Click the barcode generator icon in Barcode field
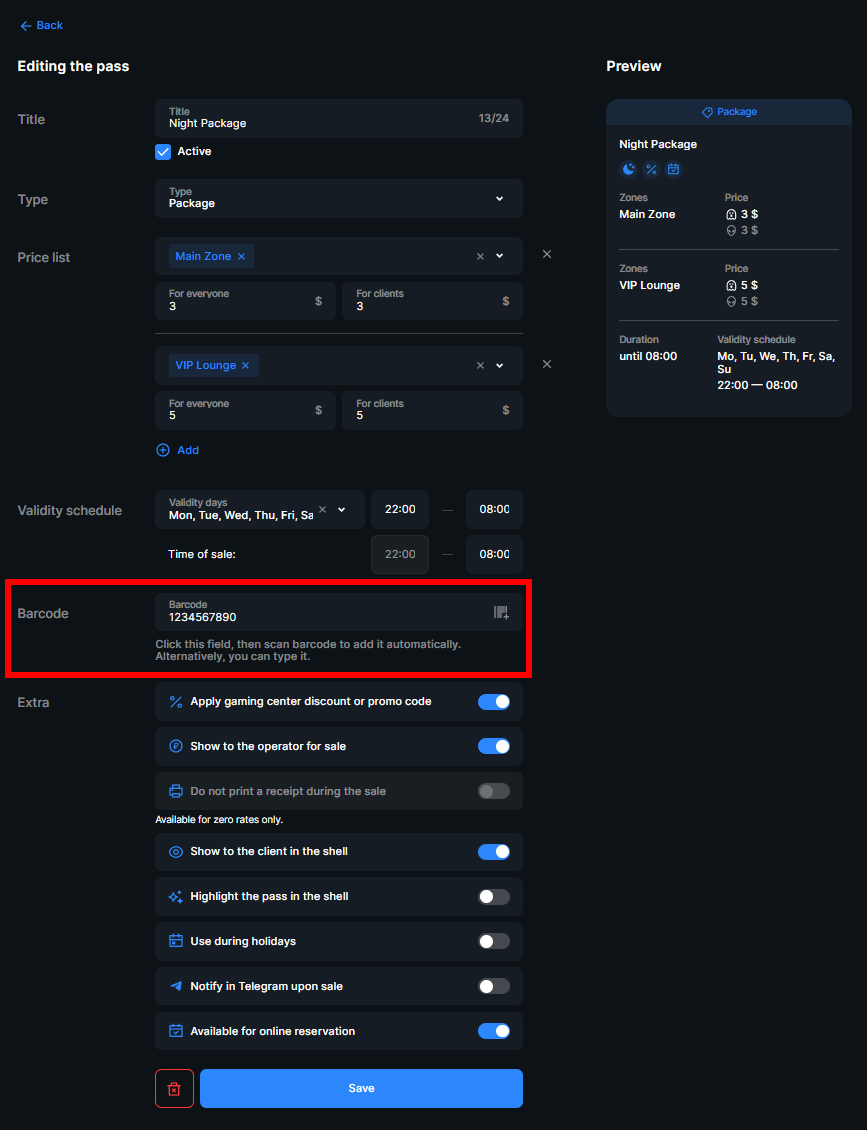Image resolution: width=867 pixels, height=1130 pixels. coord(501,611)
